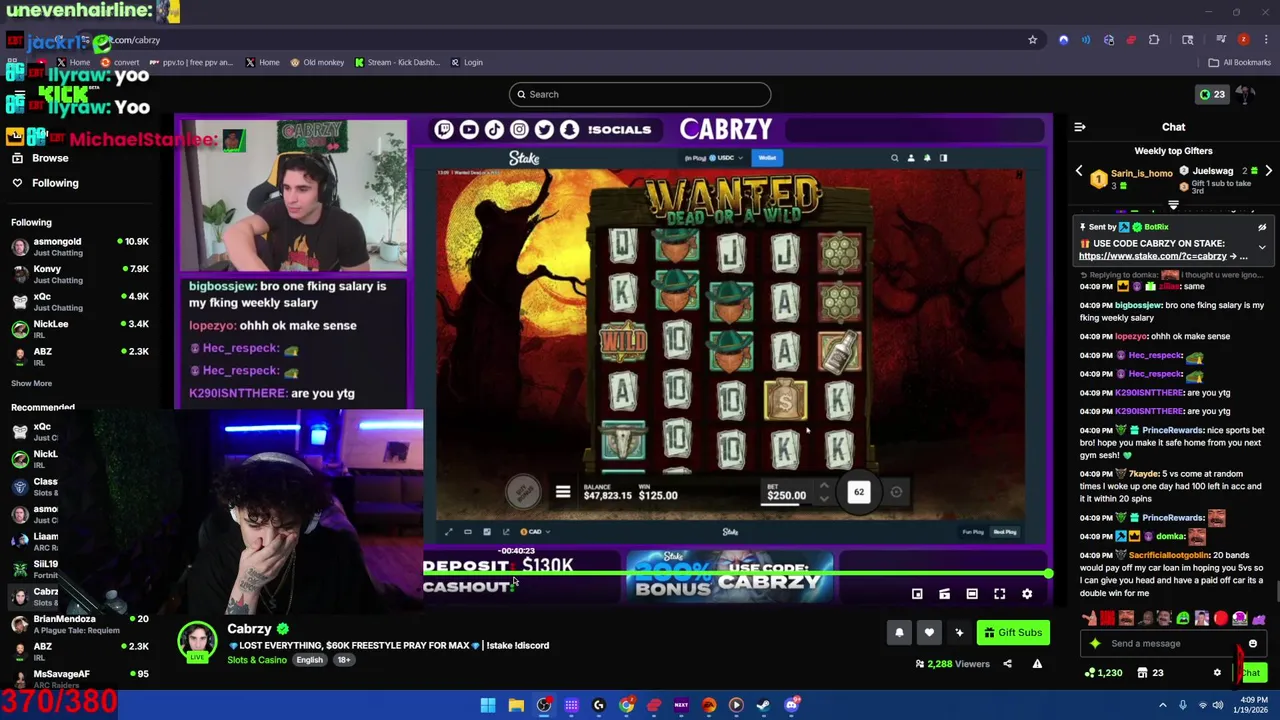Viewport: 1280px width, 720px height.
Task: Open Stream - Kick Dashboard bookmark
Action: pos(397,62)
